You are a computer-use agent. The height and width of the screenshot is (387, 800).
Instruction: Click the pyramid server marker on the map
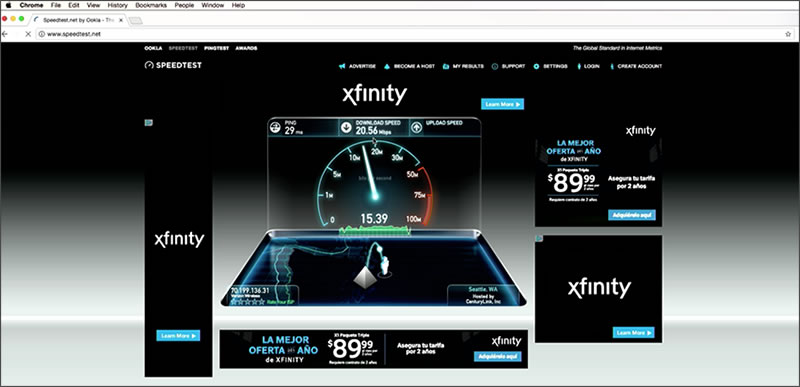pos(365,277)
